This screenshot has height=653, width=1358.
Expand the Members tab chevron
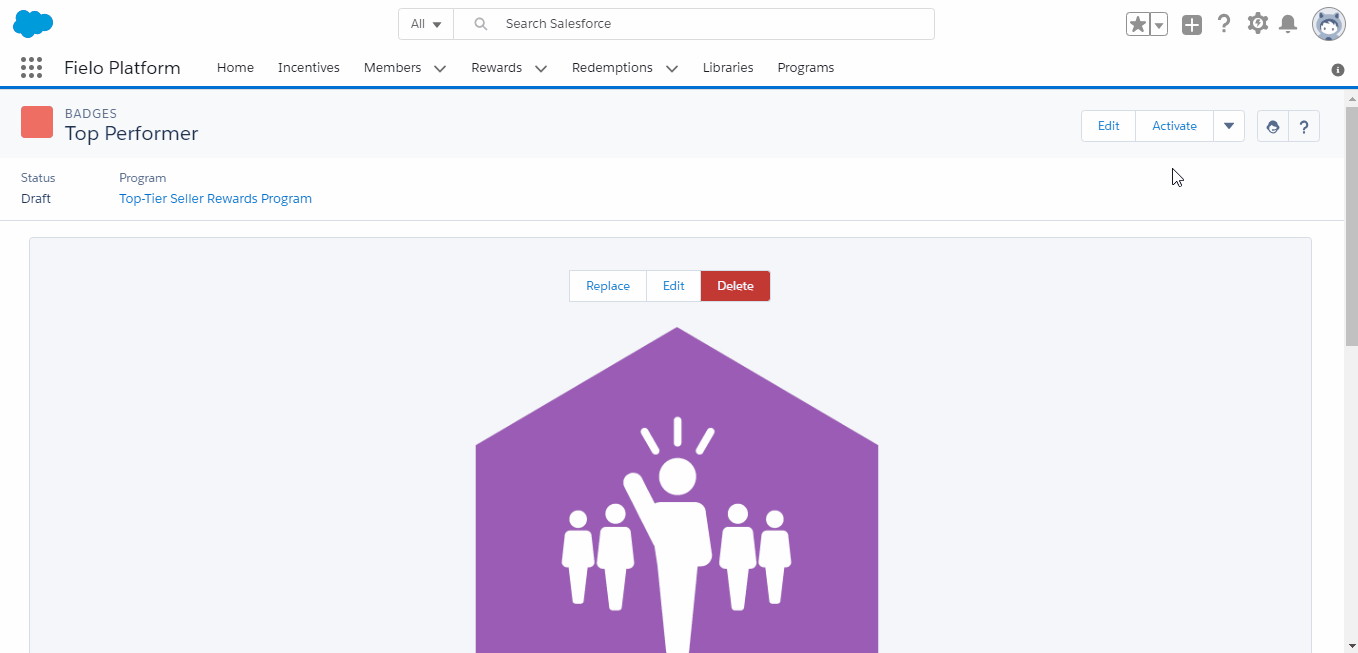[440, 69]
